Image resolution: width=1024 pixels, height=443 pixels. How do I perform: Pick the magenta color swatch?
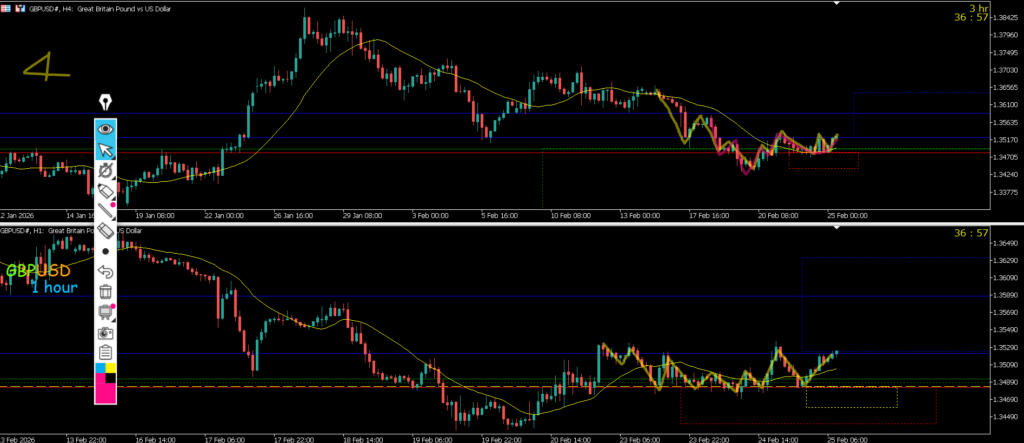pos(105,392)
